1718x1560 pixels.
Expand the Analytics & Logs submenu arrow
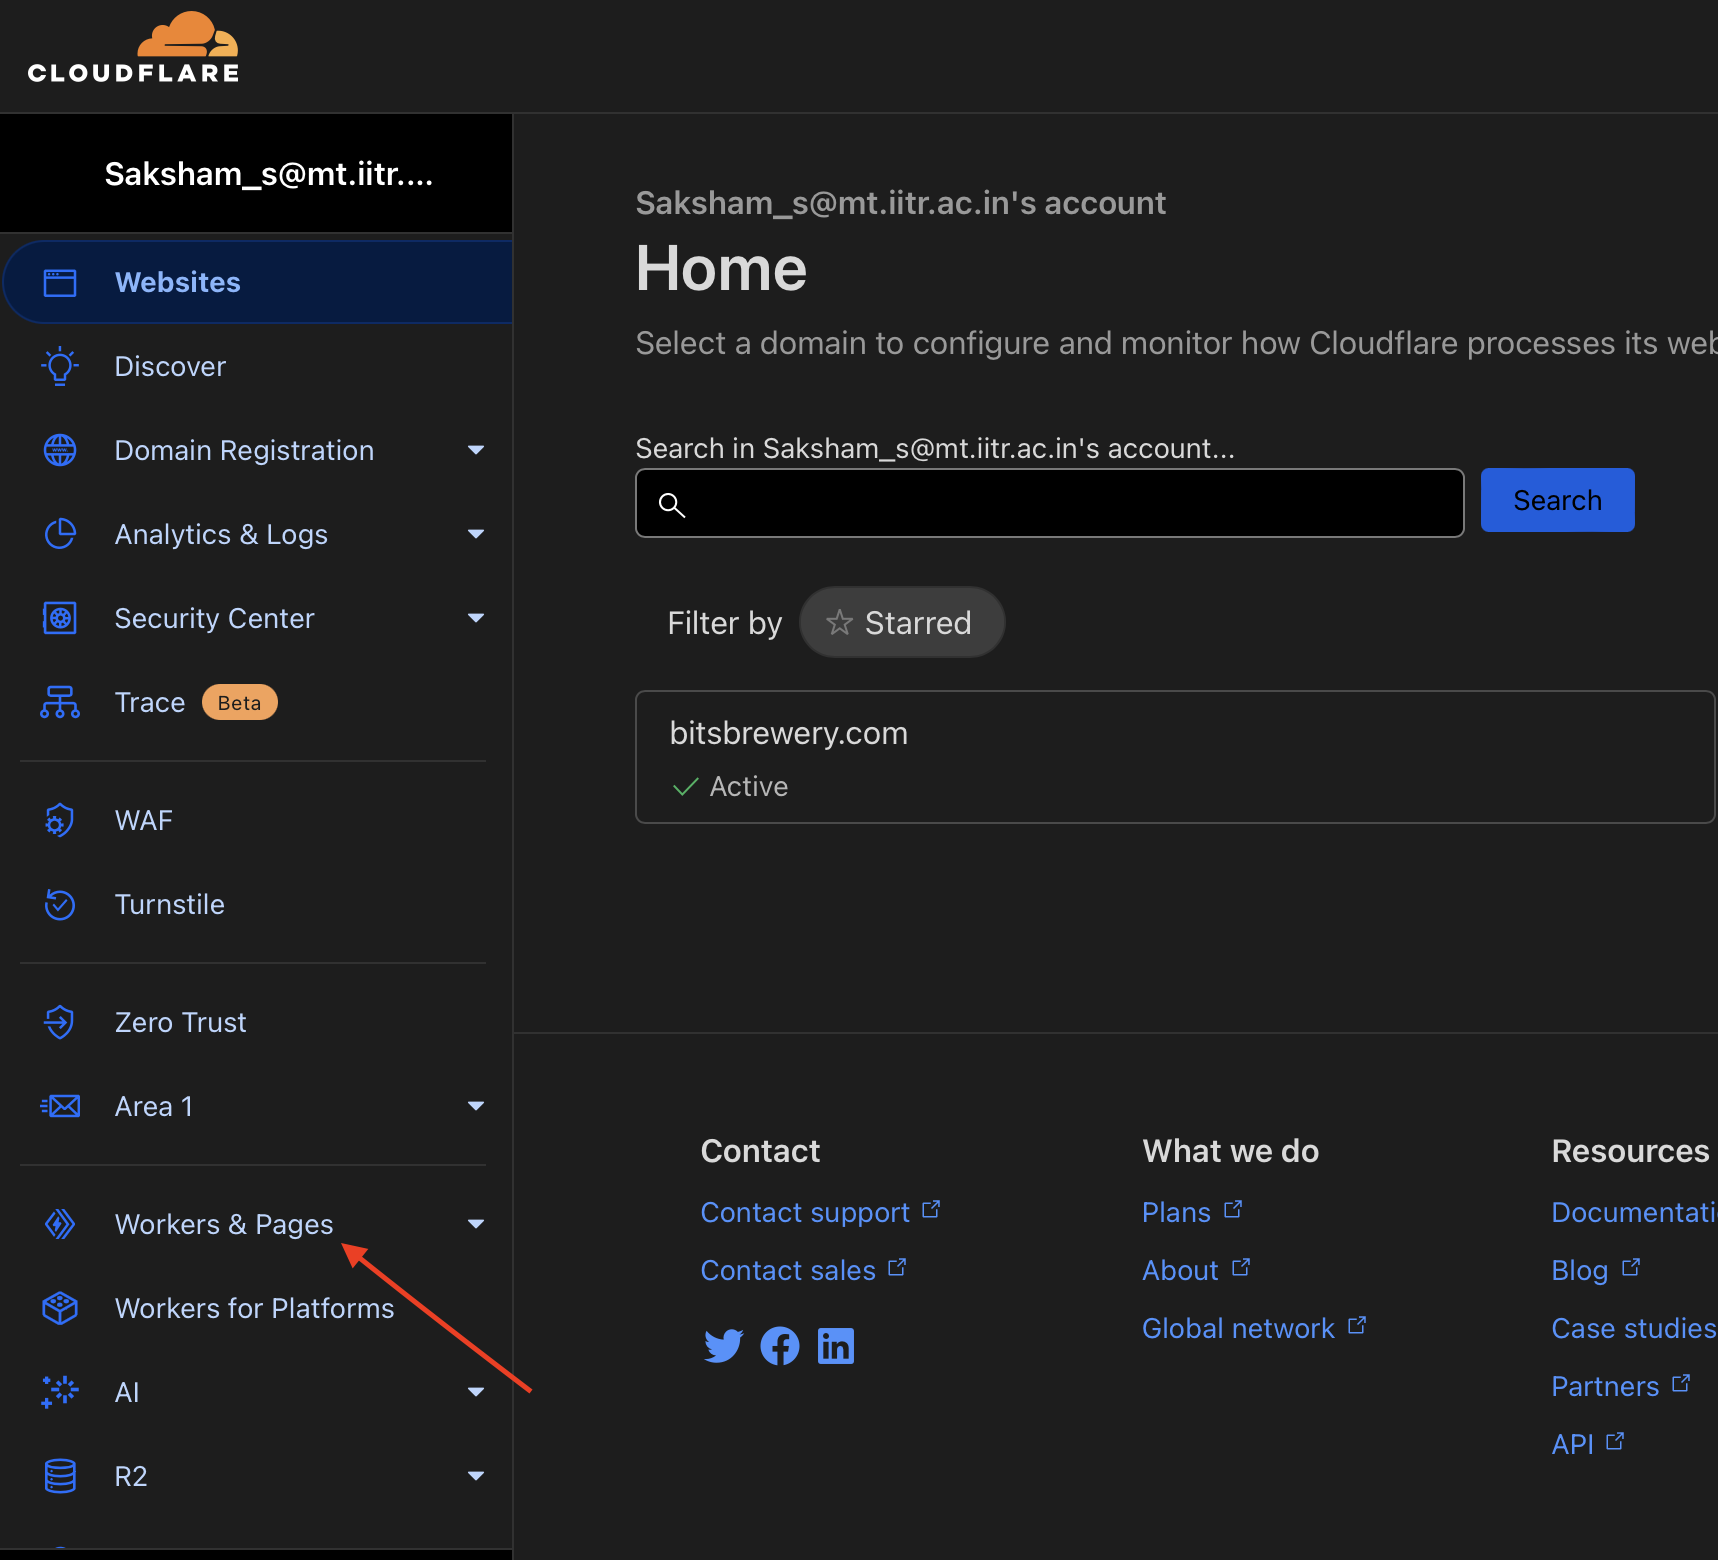476,534
